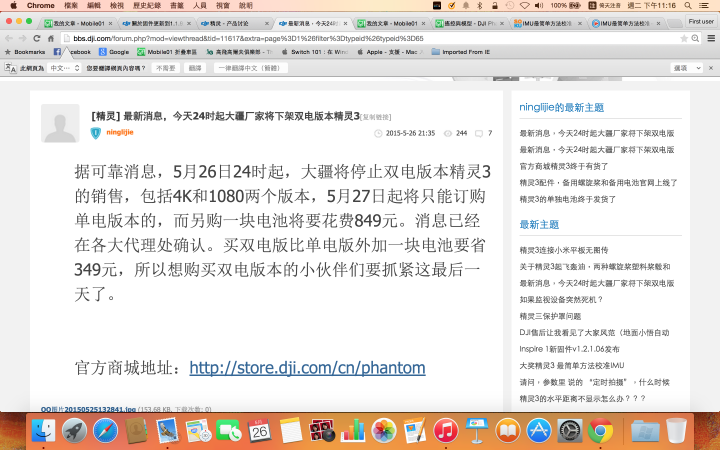Viewport: 720px width, 450px height.
Task: Click the First user profile button
Action: click(701, 22)
